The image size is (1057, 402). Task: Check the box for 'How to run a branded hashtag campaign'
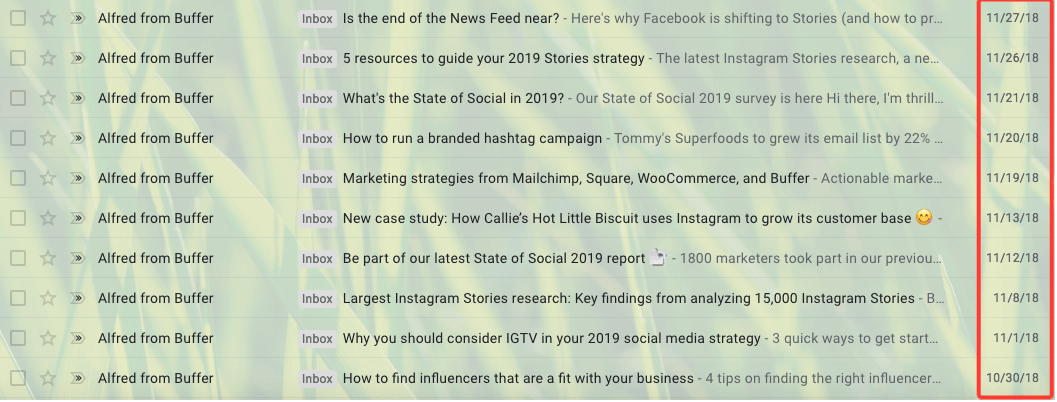(x=18, y=138)
